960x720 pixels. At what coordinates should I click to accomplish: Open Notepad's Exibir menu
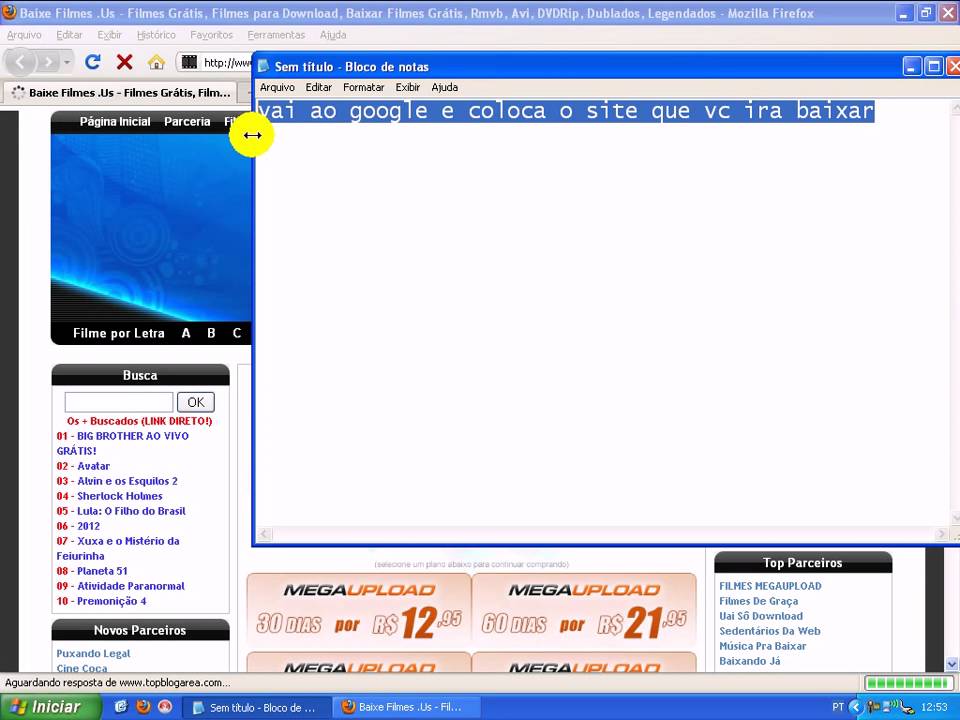click(x=408, y=88)
